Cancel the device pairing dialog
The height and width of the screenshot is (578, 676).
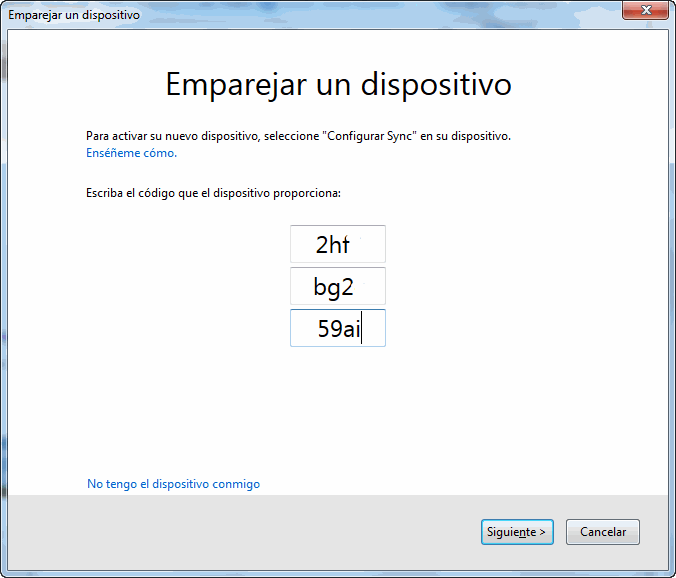[603, 532]
